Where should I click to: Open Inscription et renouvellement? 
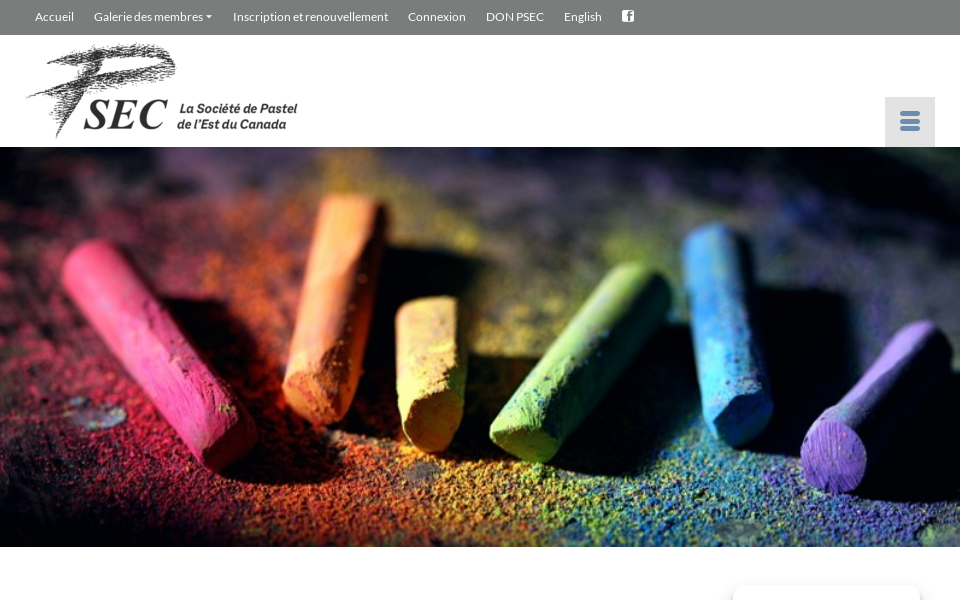[x=310, y=17]
